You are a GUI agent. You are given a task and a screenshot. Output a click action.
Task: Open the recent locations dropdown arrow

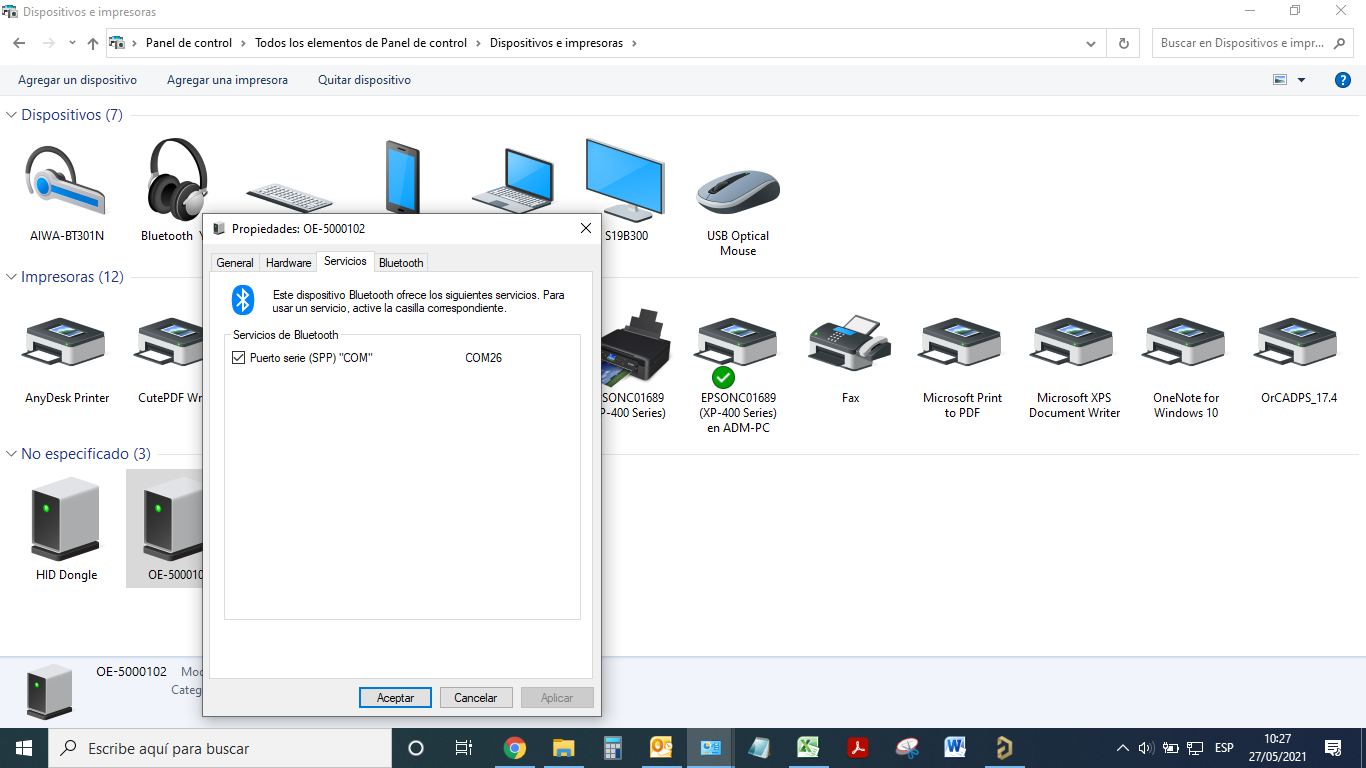click(x=72, y=43)
